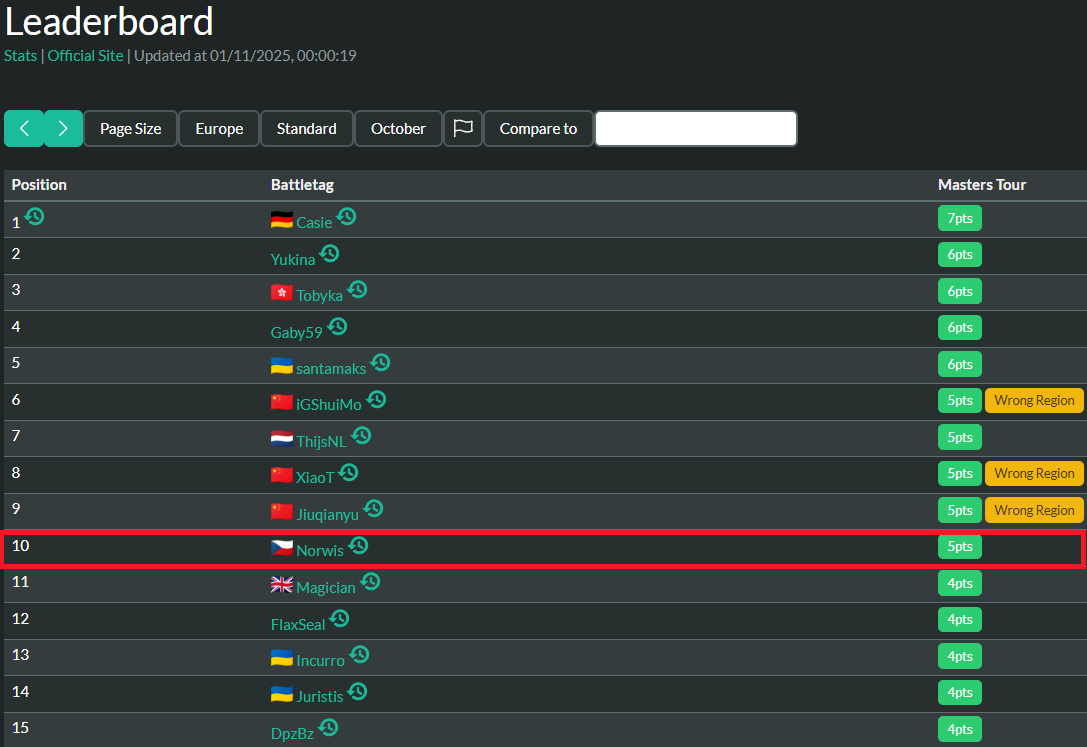Image resolution: width=1087 pixels, height=747 pixels.
Task: Click ThijsNL's 5pts badge
Action: 959,437
